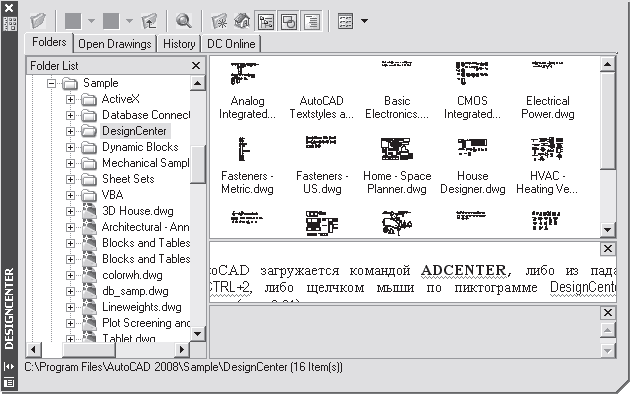630x394 pixels.
Task: Click the Forward navigation button
Action: coord(111,21)
